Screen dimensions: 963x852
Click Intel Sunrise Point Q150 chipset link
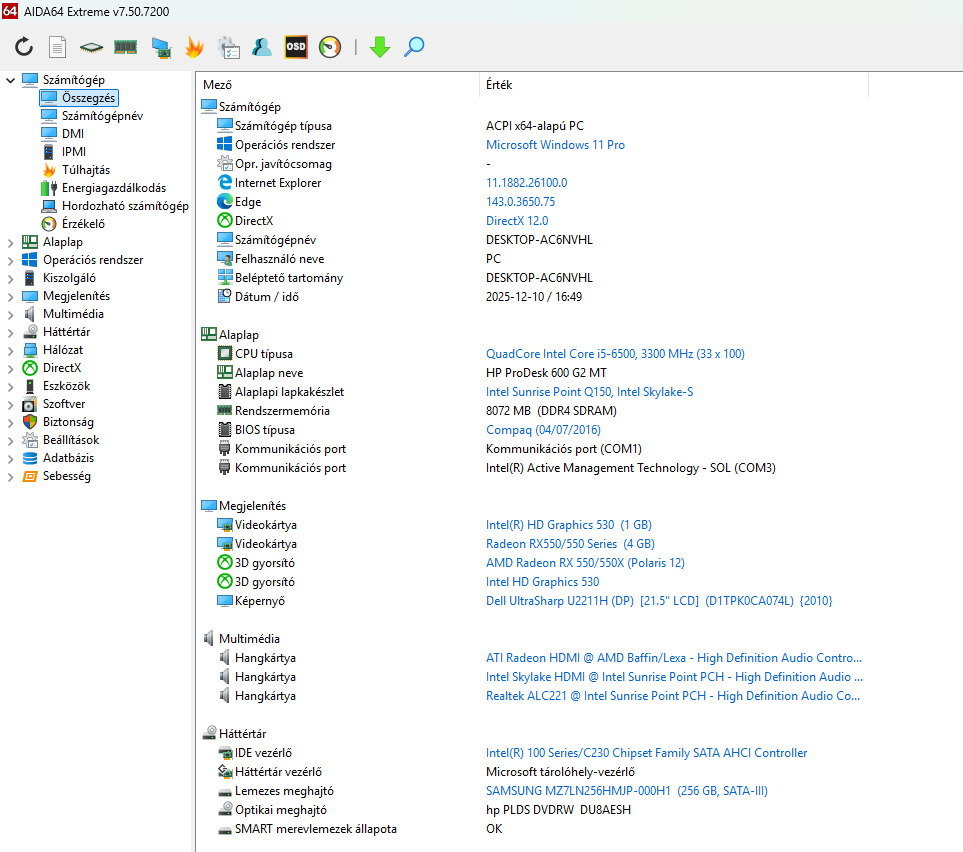coord(589,392)
